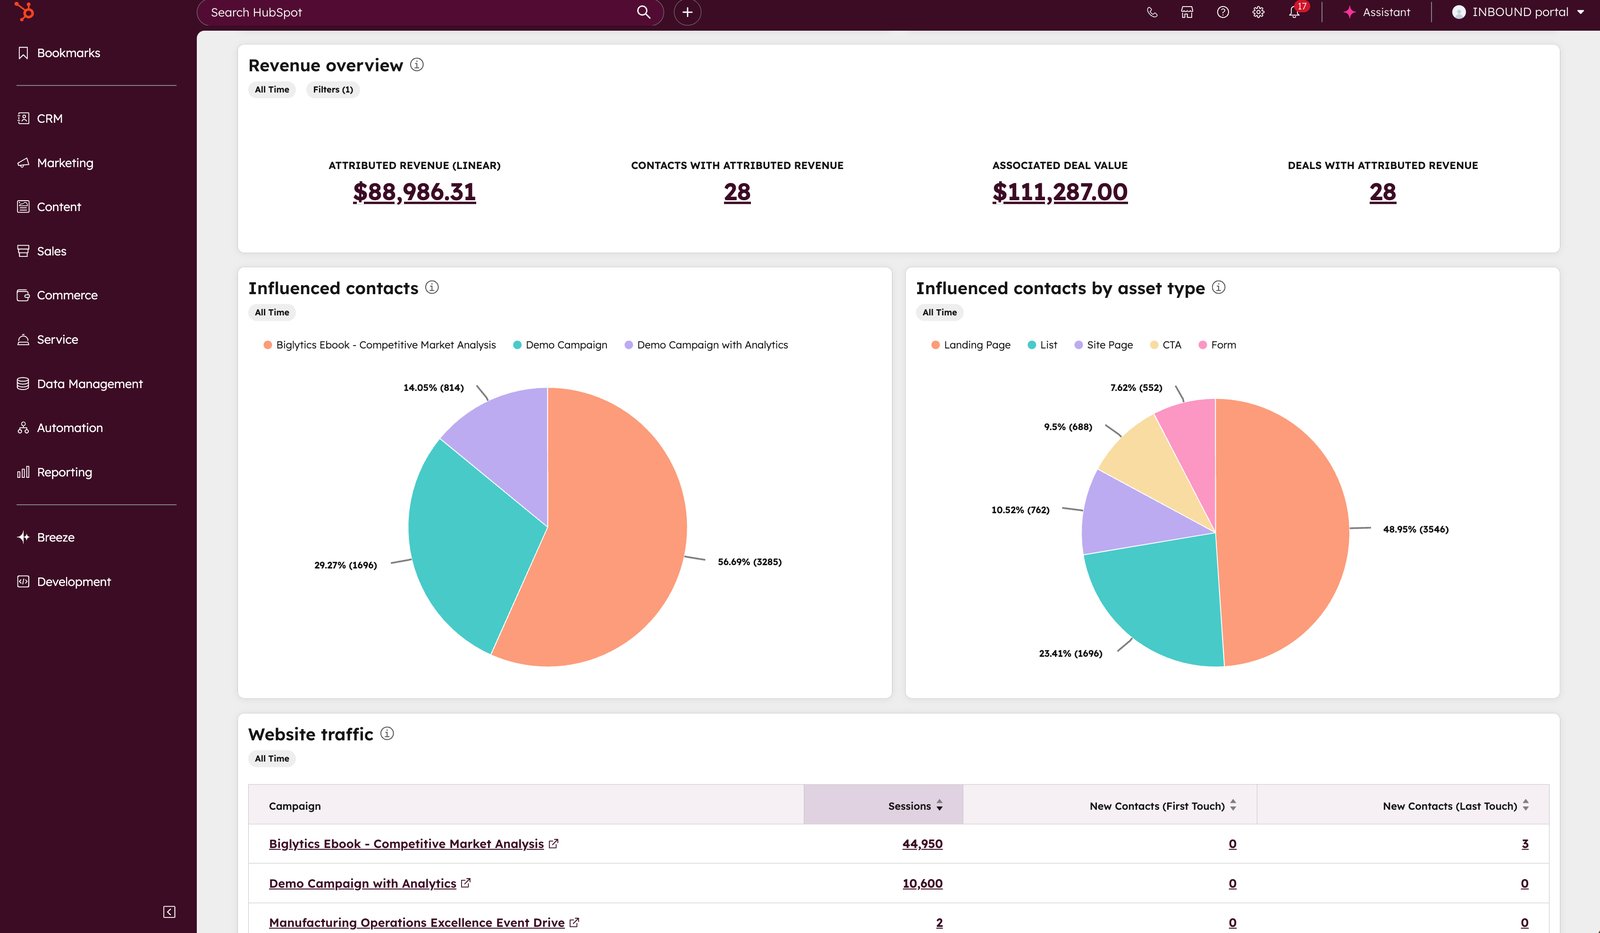Open the Reporting menu

click(55, 472)
